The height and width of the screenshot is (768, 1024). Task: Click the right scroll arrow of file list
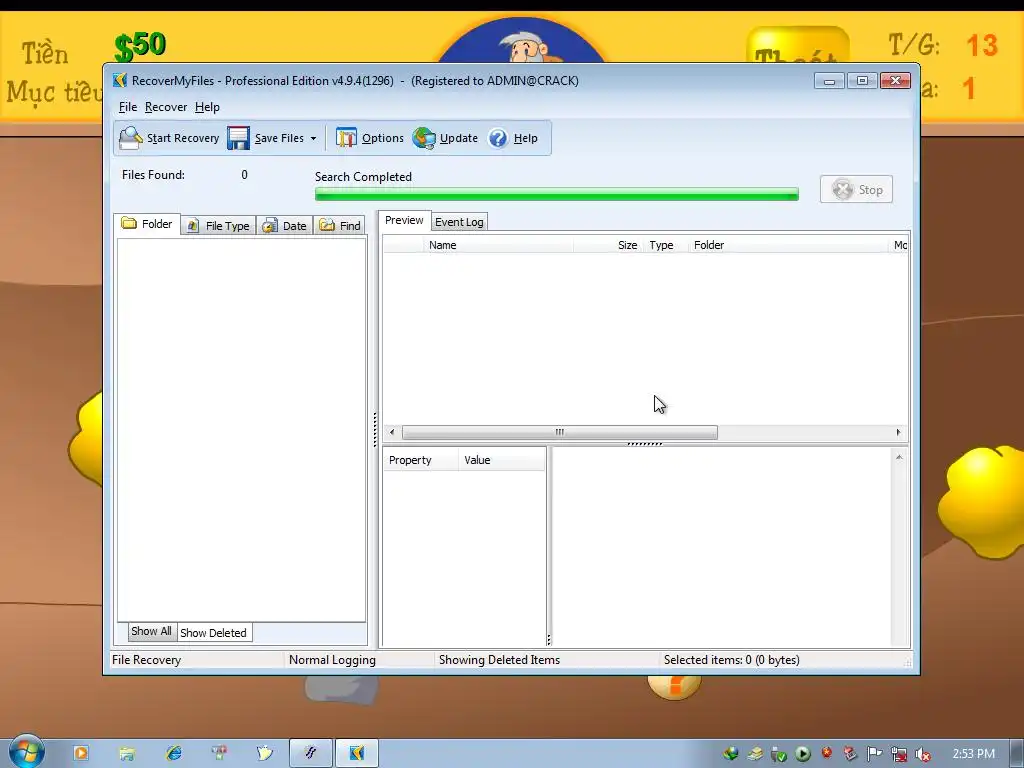(898, 432)
